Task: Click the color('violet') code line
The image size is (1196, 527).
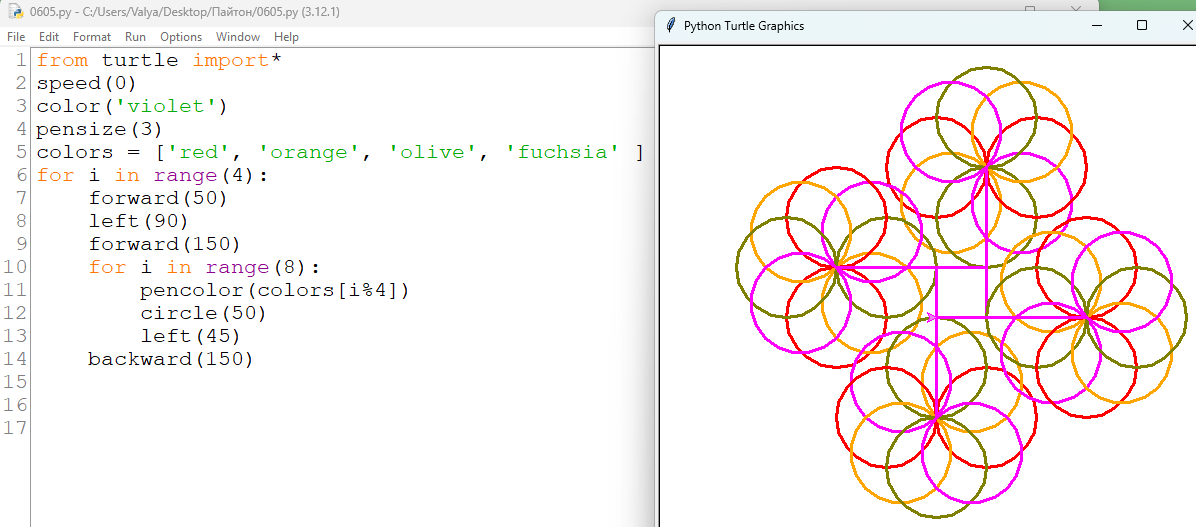Action: pos(132,106)
